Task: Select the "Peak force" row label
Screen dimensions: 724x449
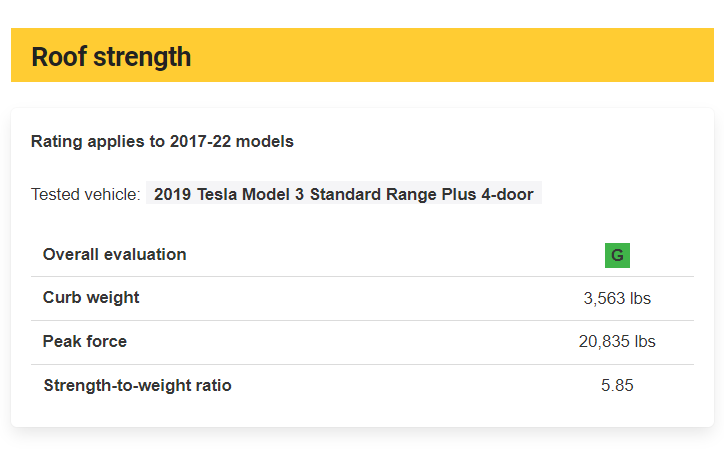Action: 85,341
